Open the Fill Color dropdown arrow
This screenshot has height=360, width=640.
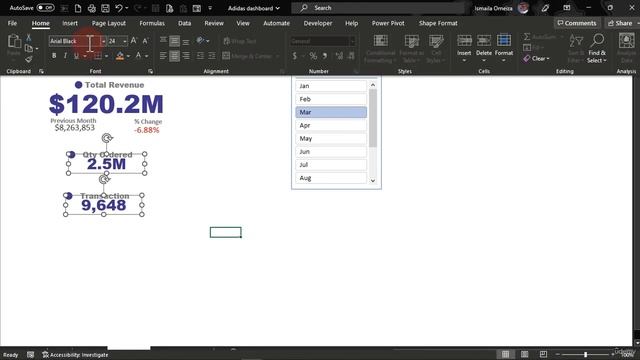click(128, 56)
